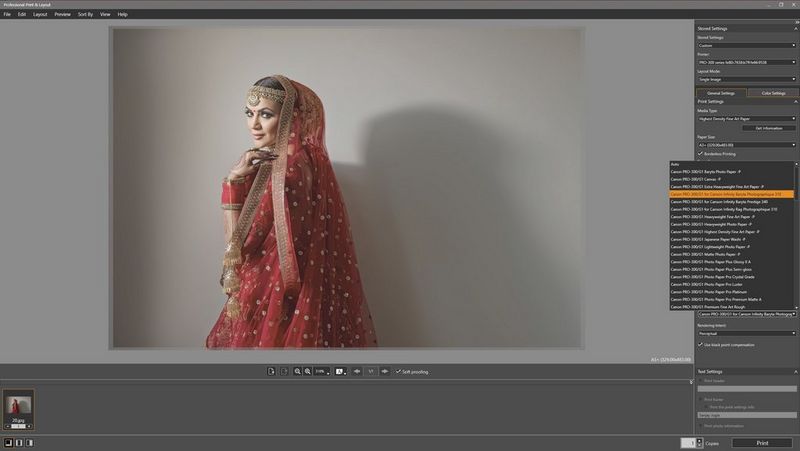Open the Stored Settings dropdown showing Custom
Screen dimensions: 800x451
point(746,45)
